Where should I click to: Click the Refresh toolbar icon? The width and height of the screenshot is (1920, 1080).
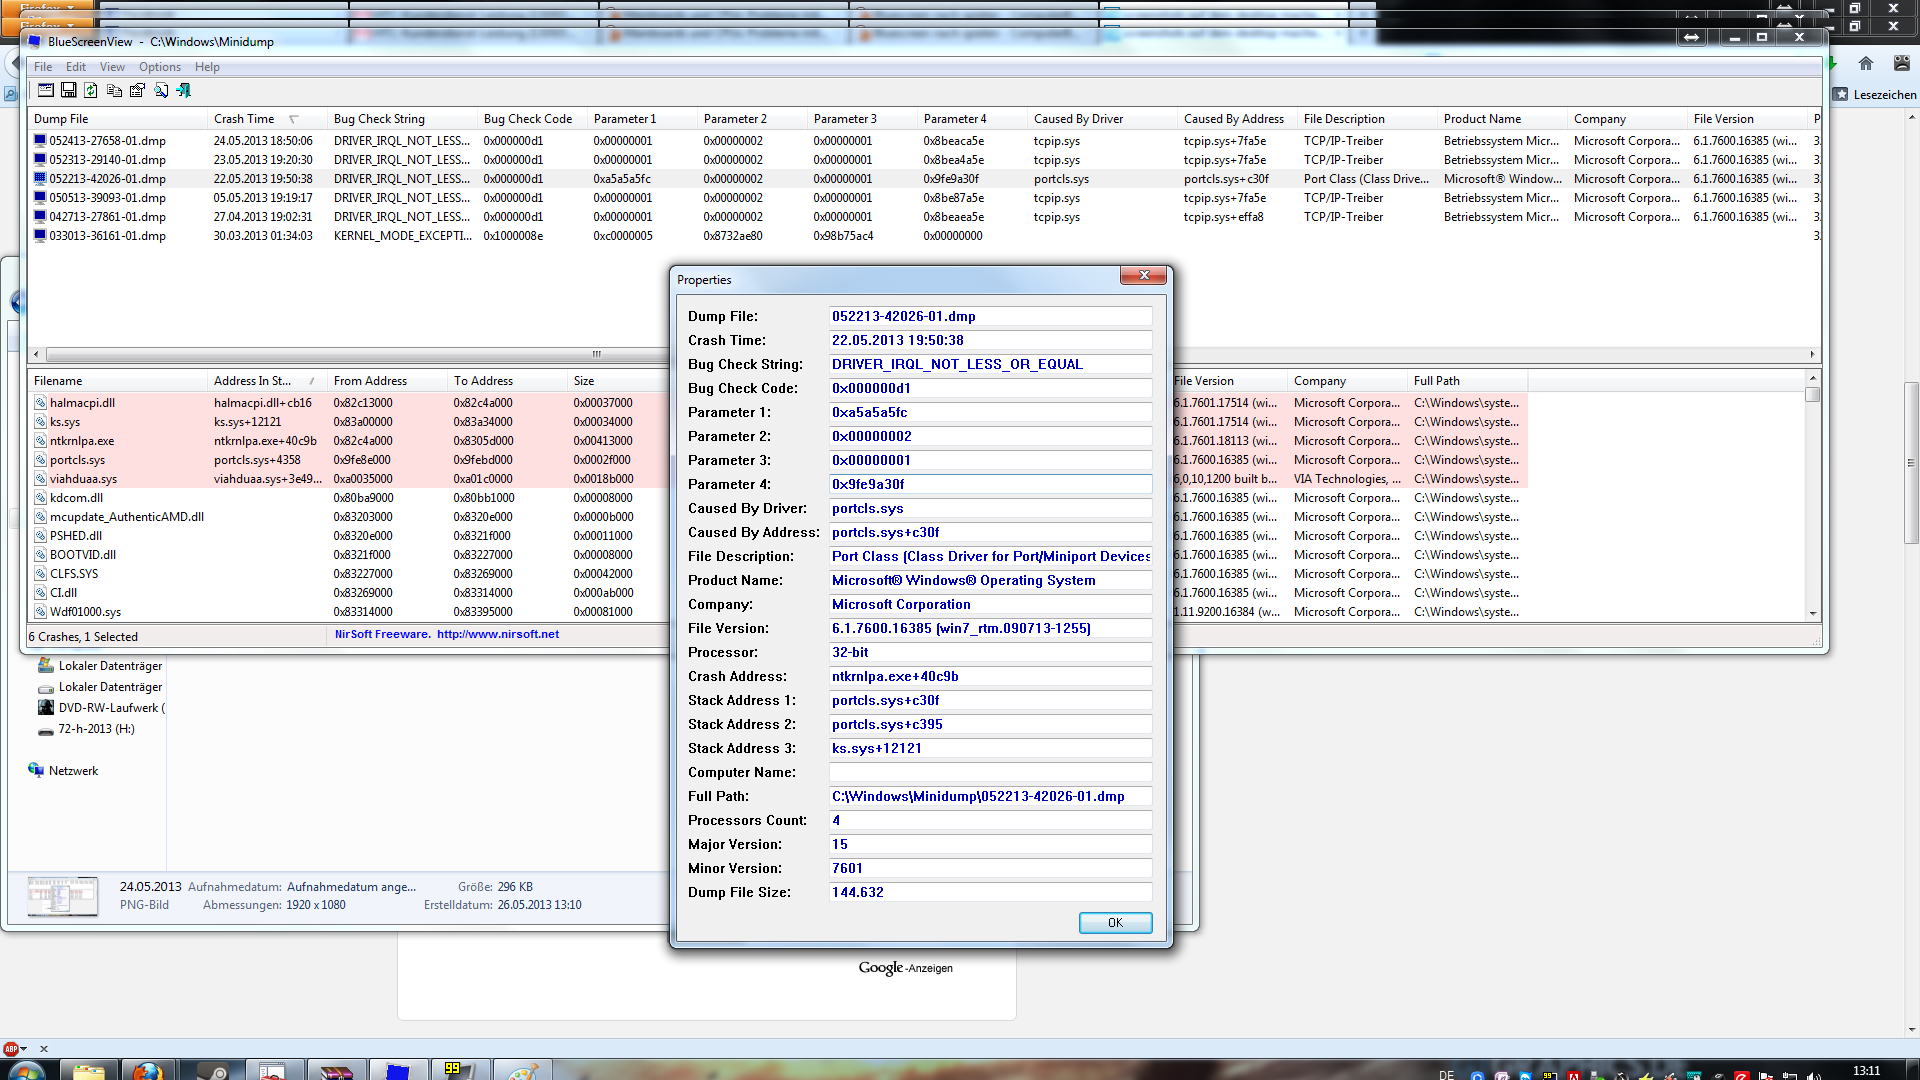point(91,90)
